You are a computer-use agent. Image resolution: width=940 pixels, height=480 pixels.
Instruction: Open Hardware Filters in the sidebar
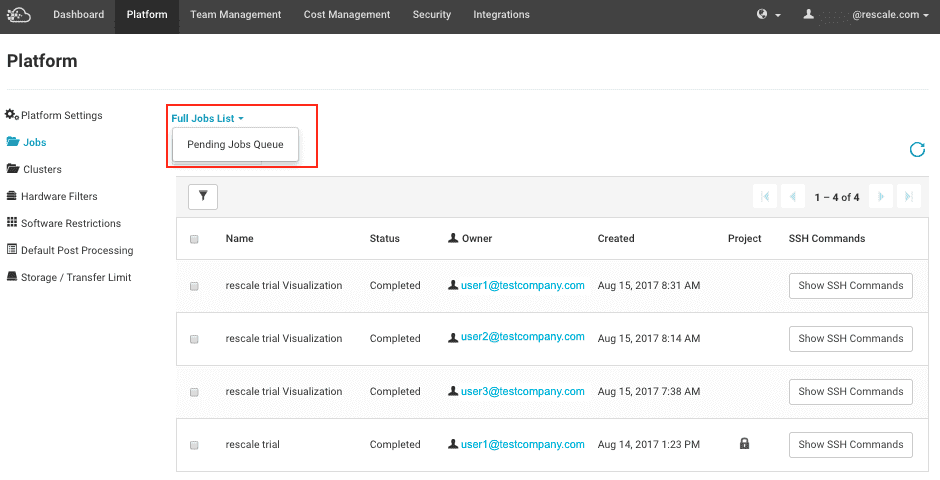[59, 196]
